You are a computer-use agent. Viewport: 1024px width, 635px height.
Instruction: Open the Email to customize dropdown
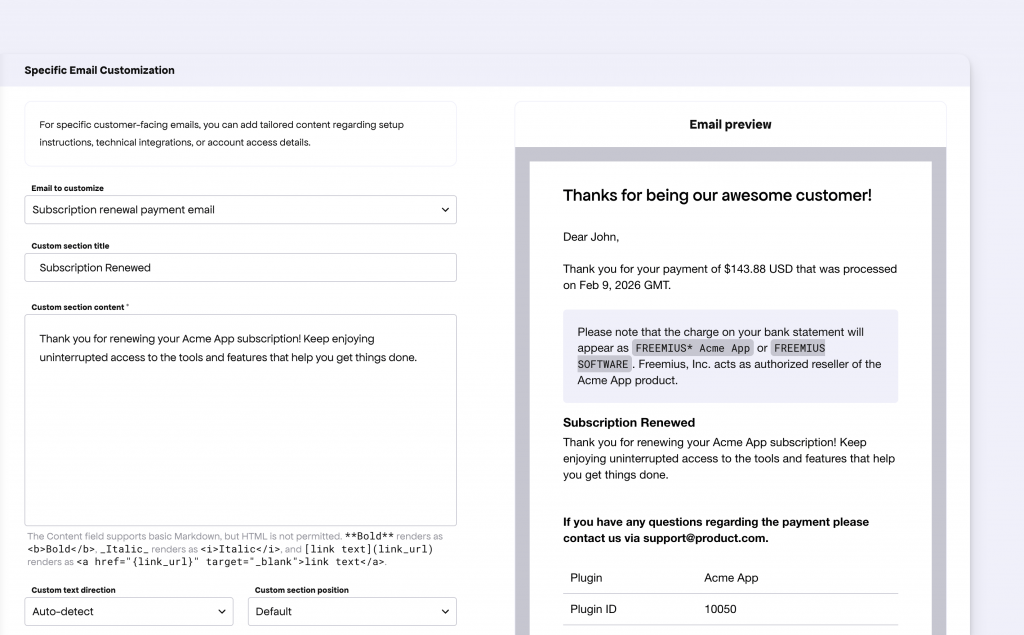tap(240, 210)
